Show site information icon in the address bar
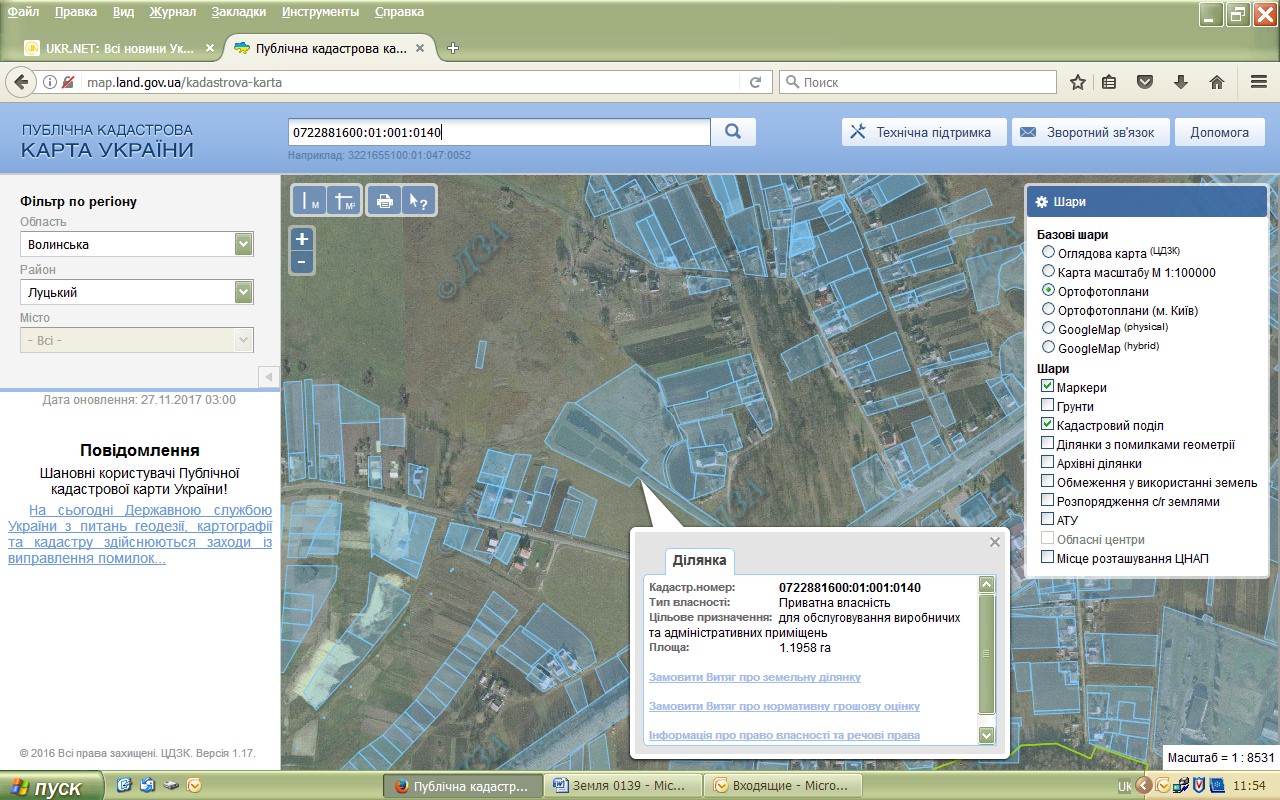 pyautogui.click(x=50, y=82)
